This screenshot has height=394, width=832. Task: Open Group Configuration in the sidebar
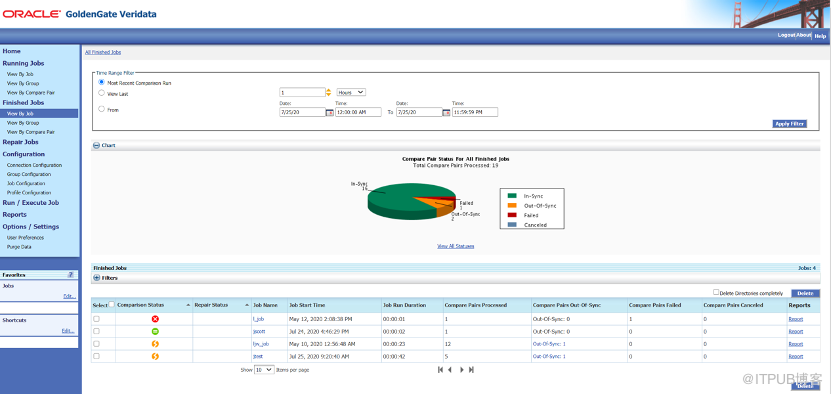tap(29, 174)
